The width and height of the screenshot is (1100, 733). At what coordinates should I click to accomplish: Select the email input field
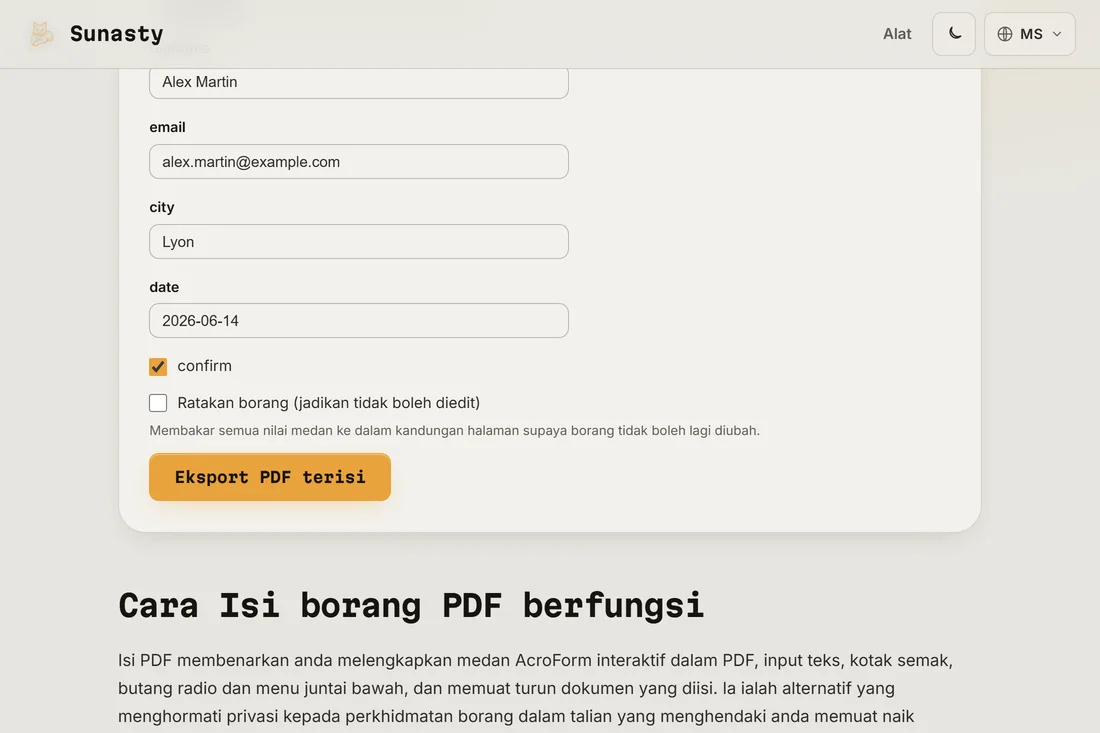[358, 161]
